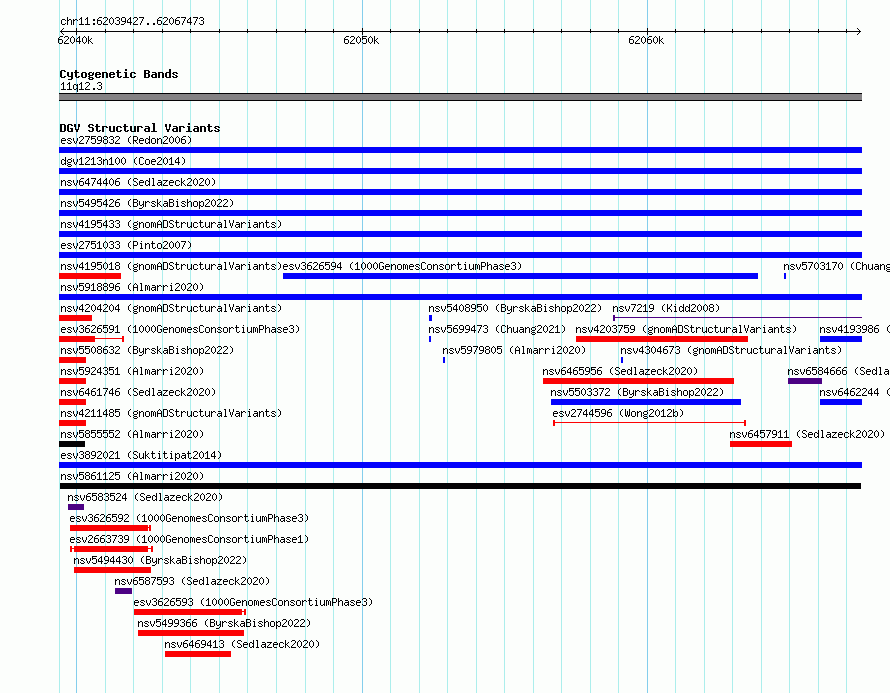
Task: Open nsv5918896 (Almarri2020) variant
Action: click(x=132, y=287)
